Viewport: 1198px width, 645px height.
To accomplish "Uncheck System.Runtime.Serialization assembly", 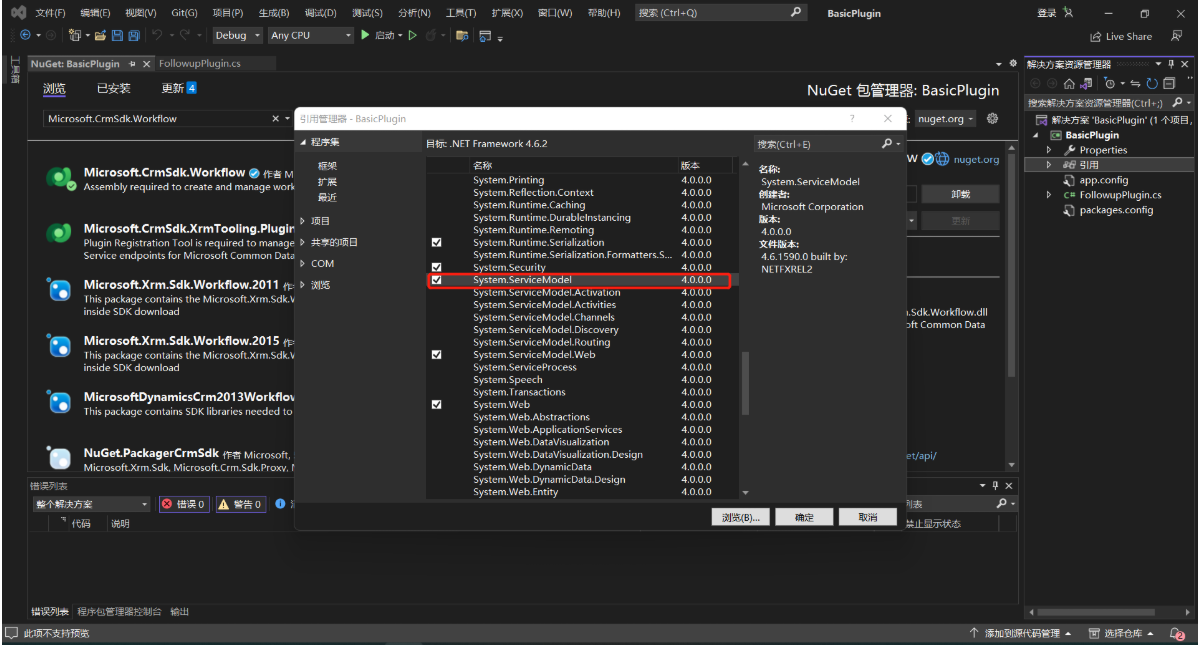I will tap(436, 242).
